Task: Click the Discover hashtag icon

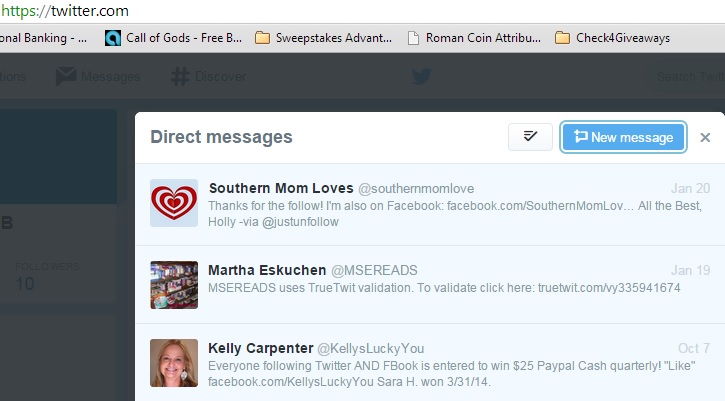Action: 180,76
